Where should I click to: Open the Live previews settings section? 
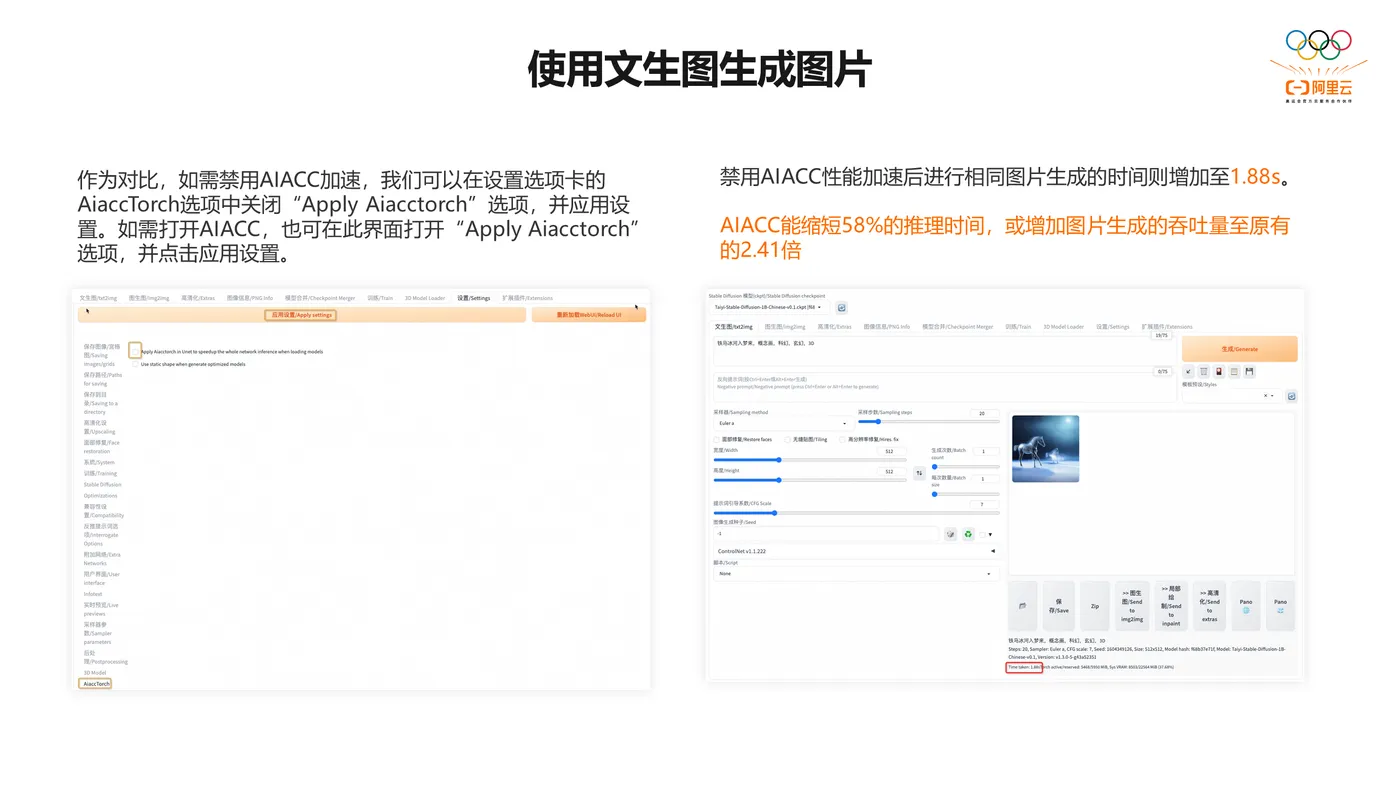click(x=101, y=609)
